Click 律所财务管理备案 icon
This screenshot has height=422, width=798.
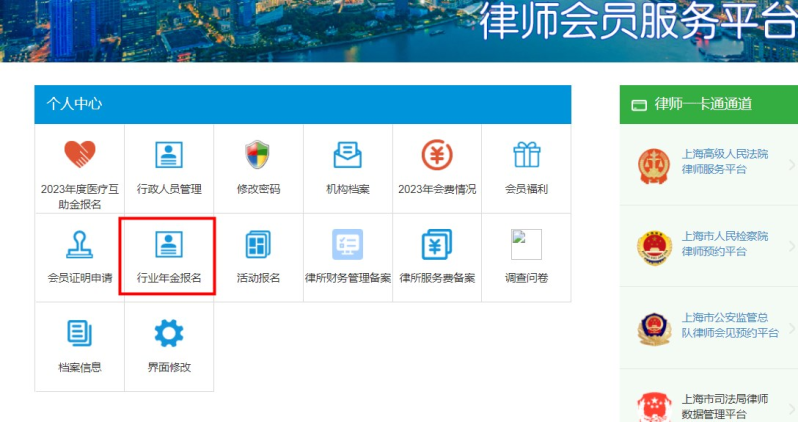347,245
